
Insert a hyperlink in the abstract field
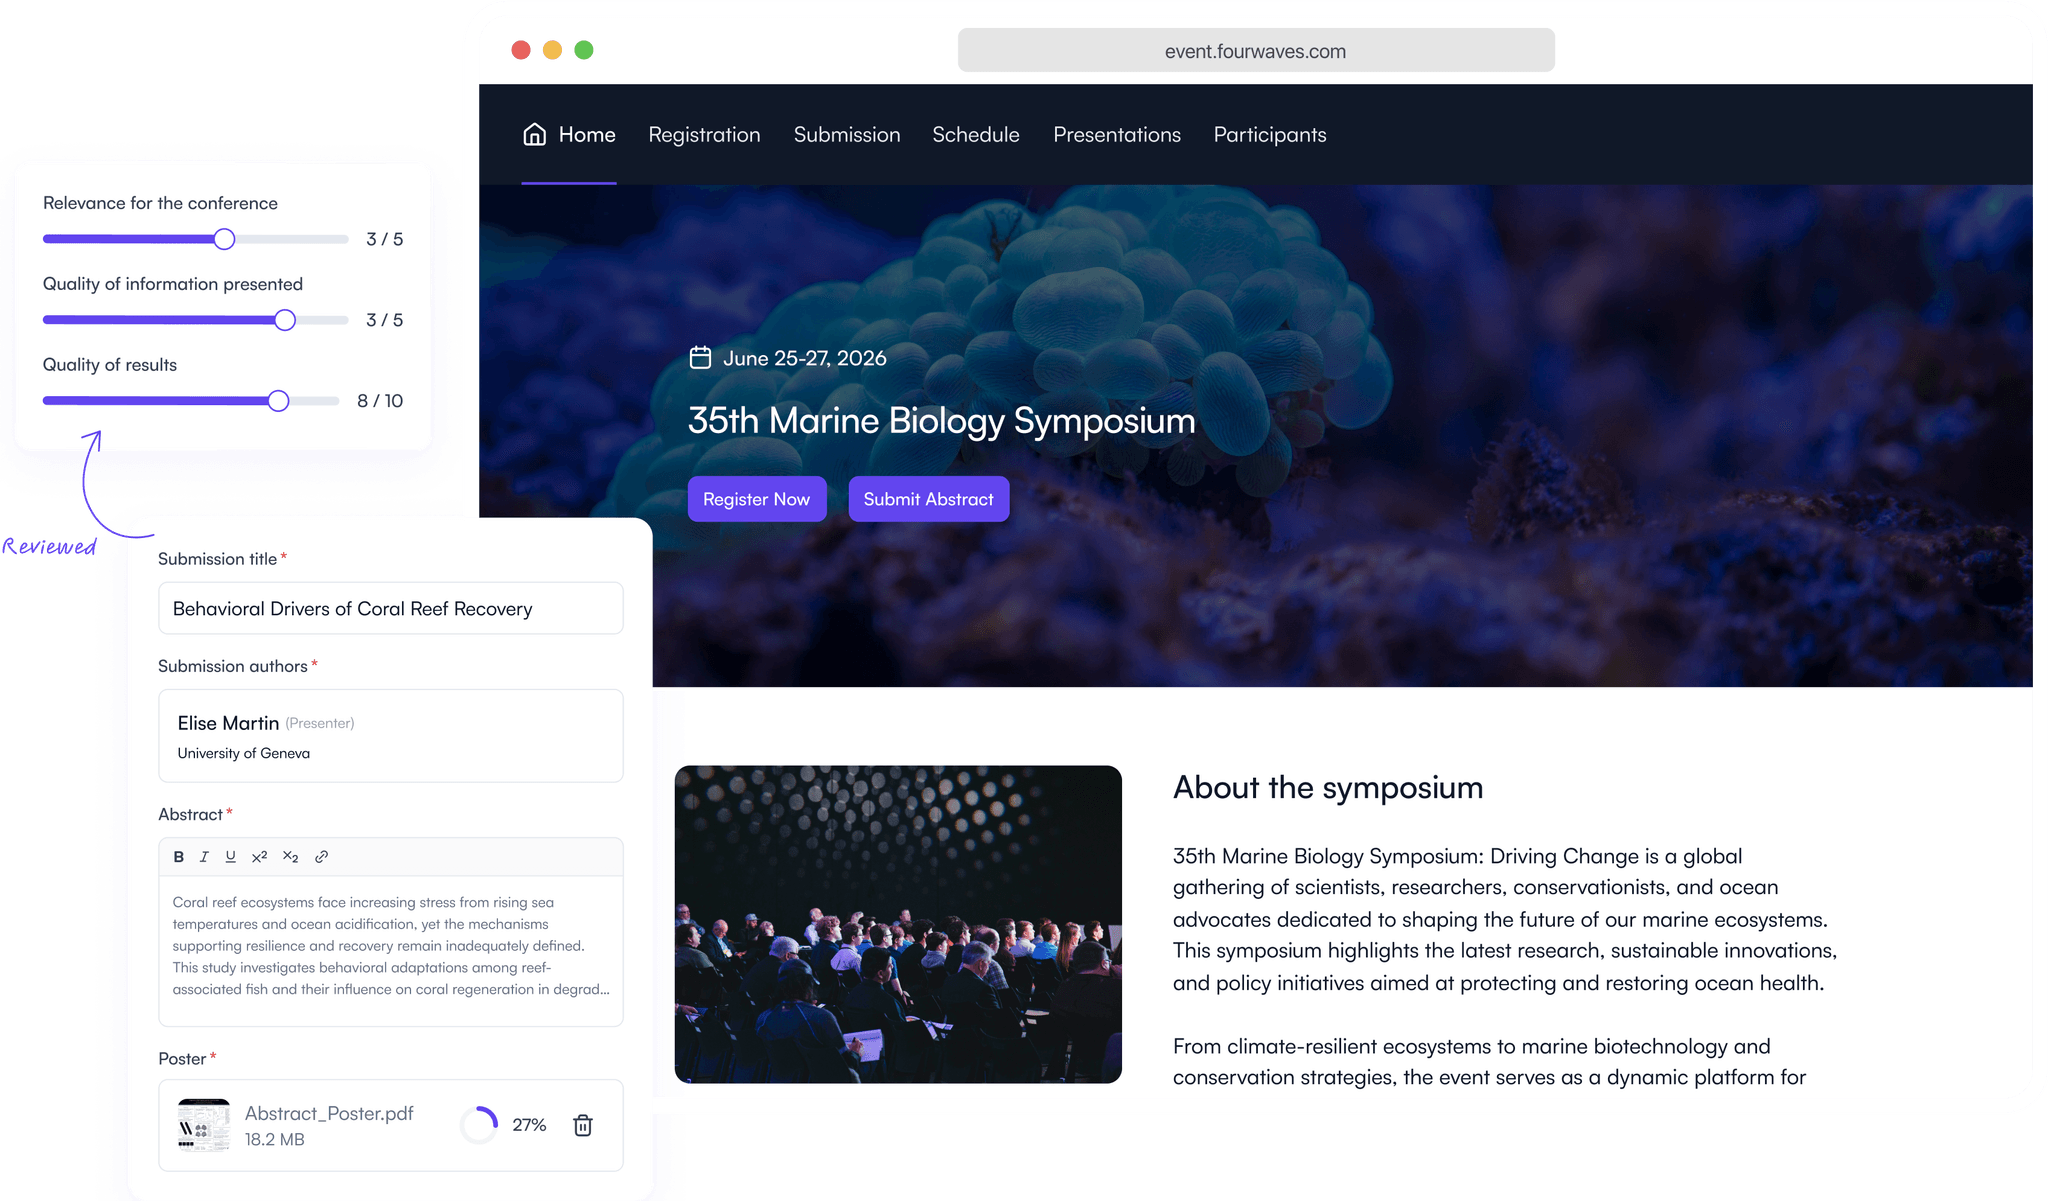[321, 857]
